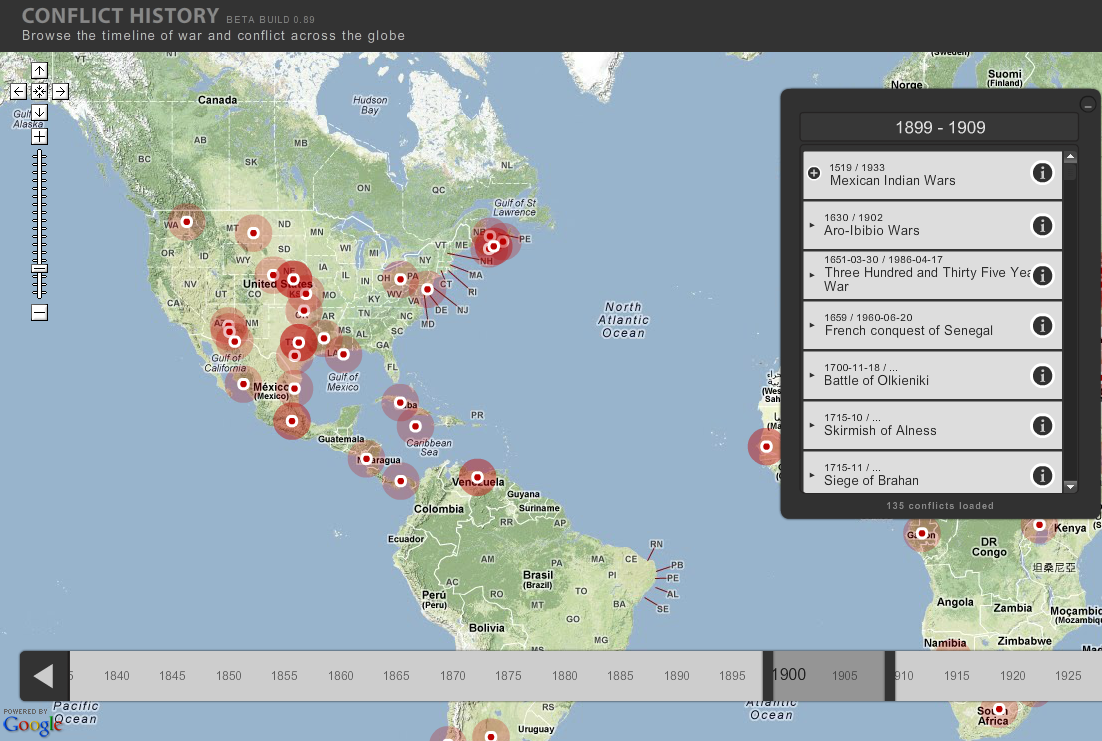The image size is (1102, 741).
Task: Open info for Battle of Olkieniki
Action: tap(1042, 375)
